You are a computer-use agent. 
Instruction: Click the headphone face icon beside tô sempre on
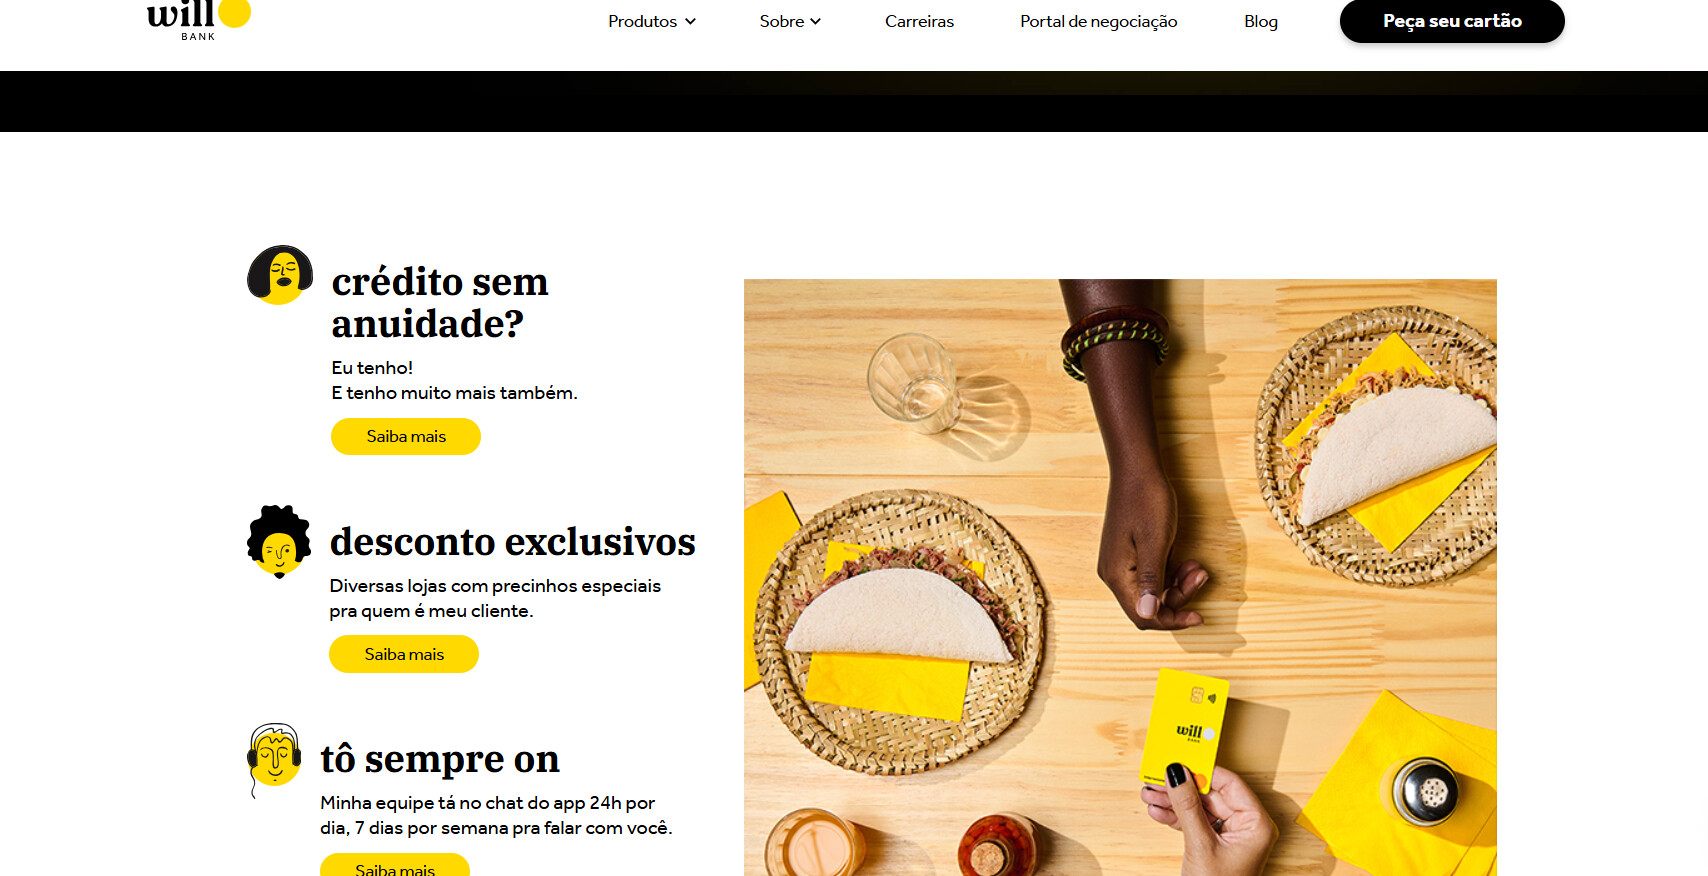pos(274,759)
